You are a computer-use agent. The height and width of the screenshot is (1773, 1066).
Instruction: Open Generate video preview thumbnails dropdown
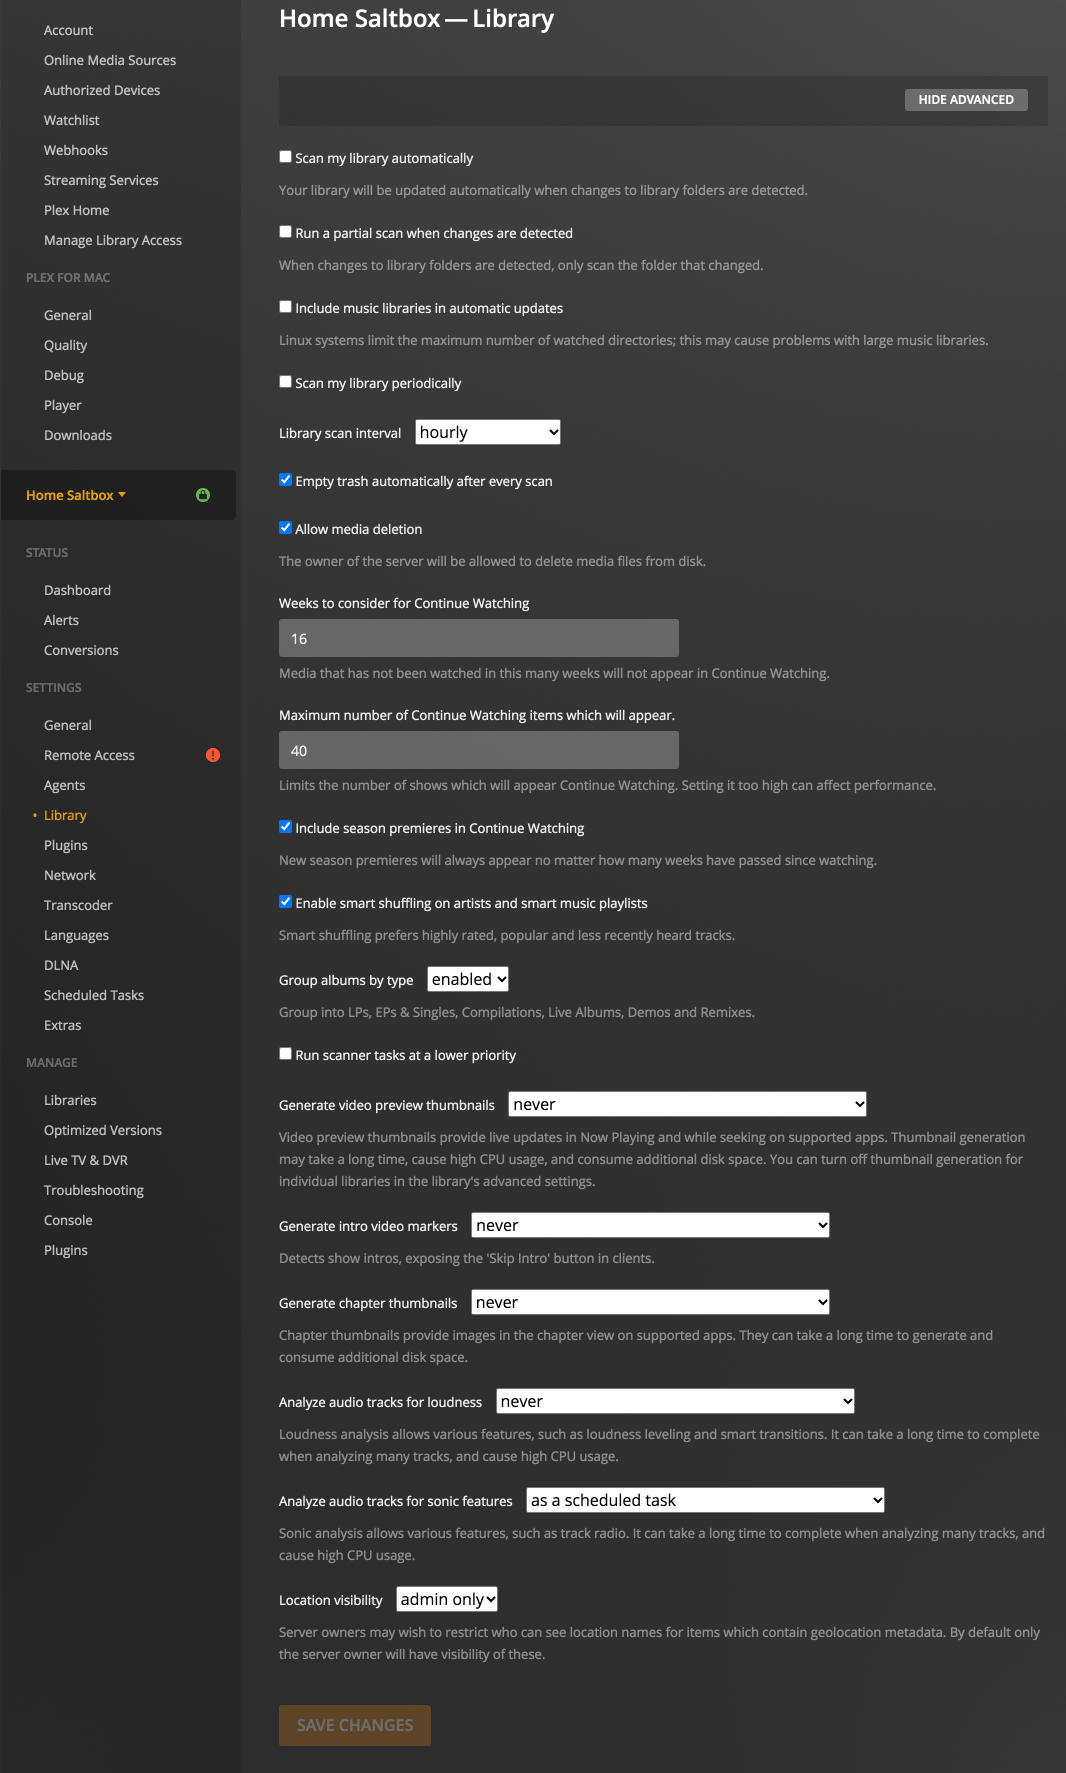click(687, 1104)
